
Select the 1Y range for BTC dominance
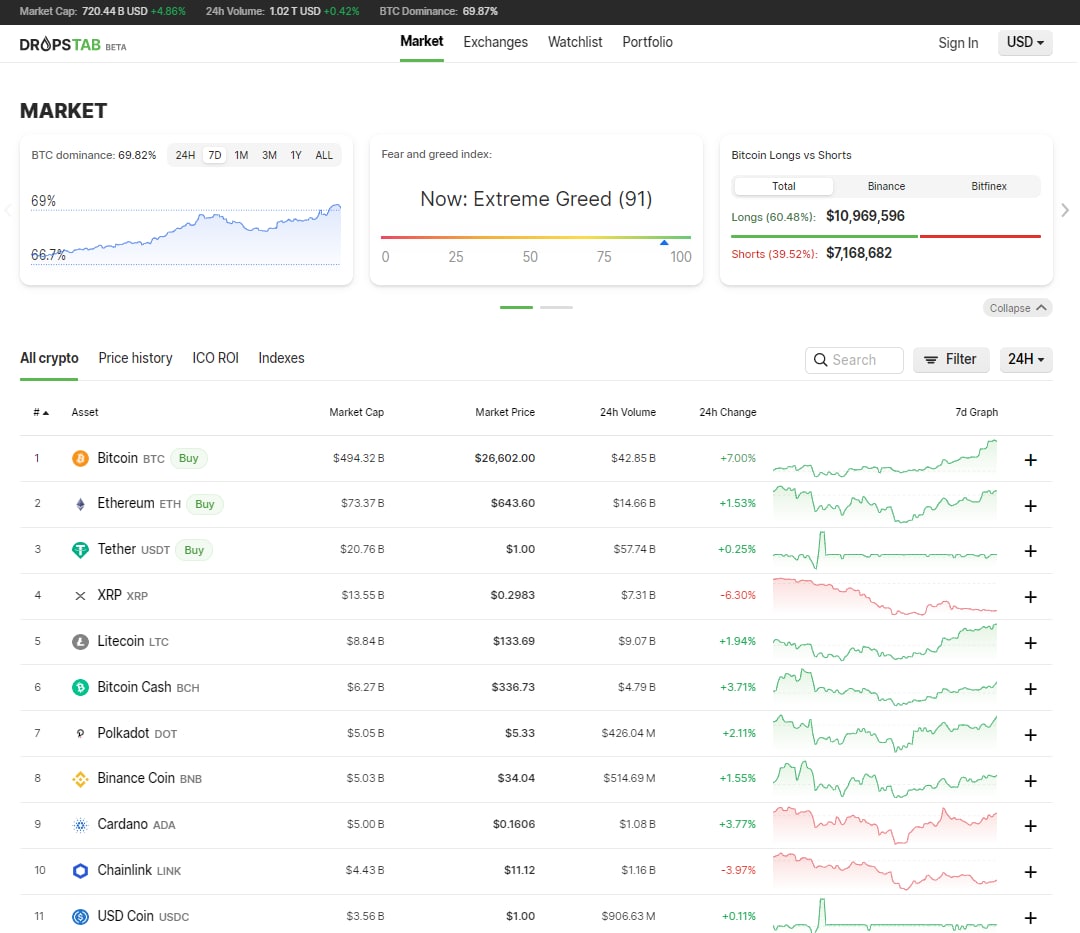[x=296, y=156]
